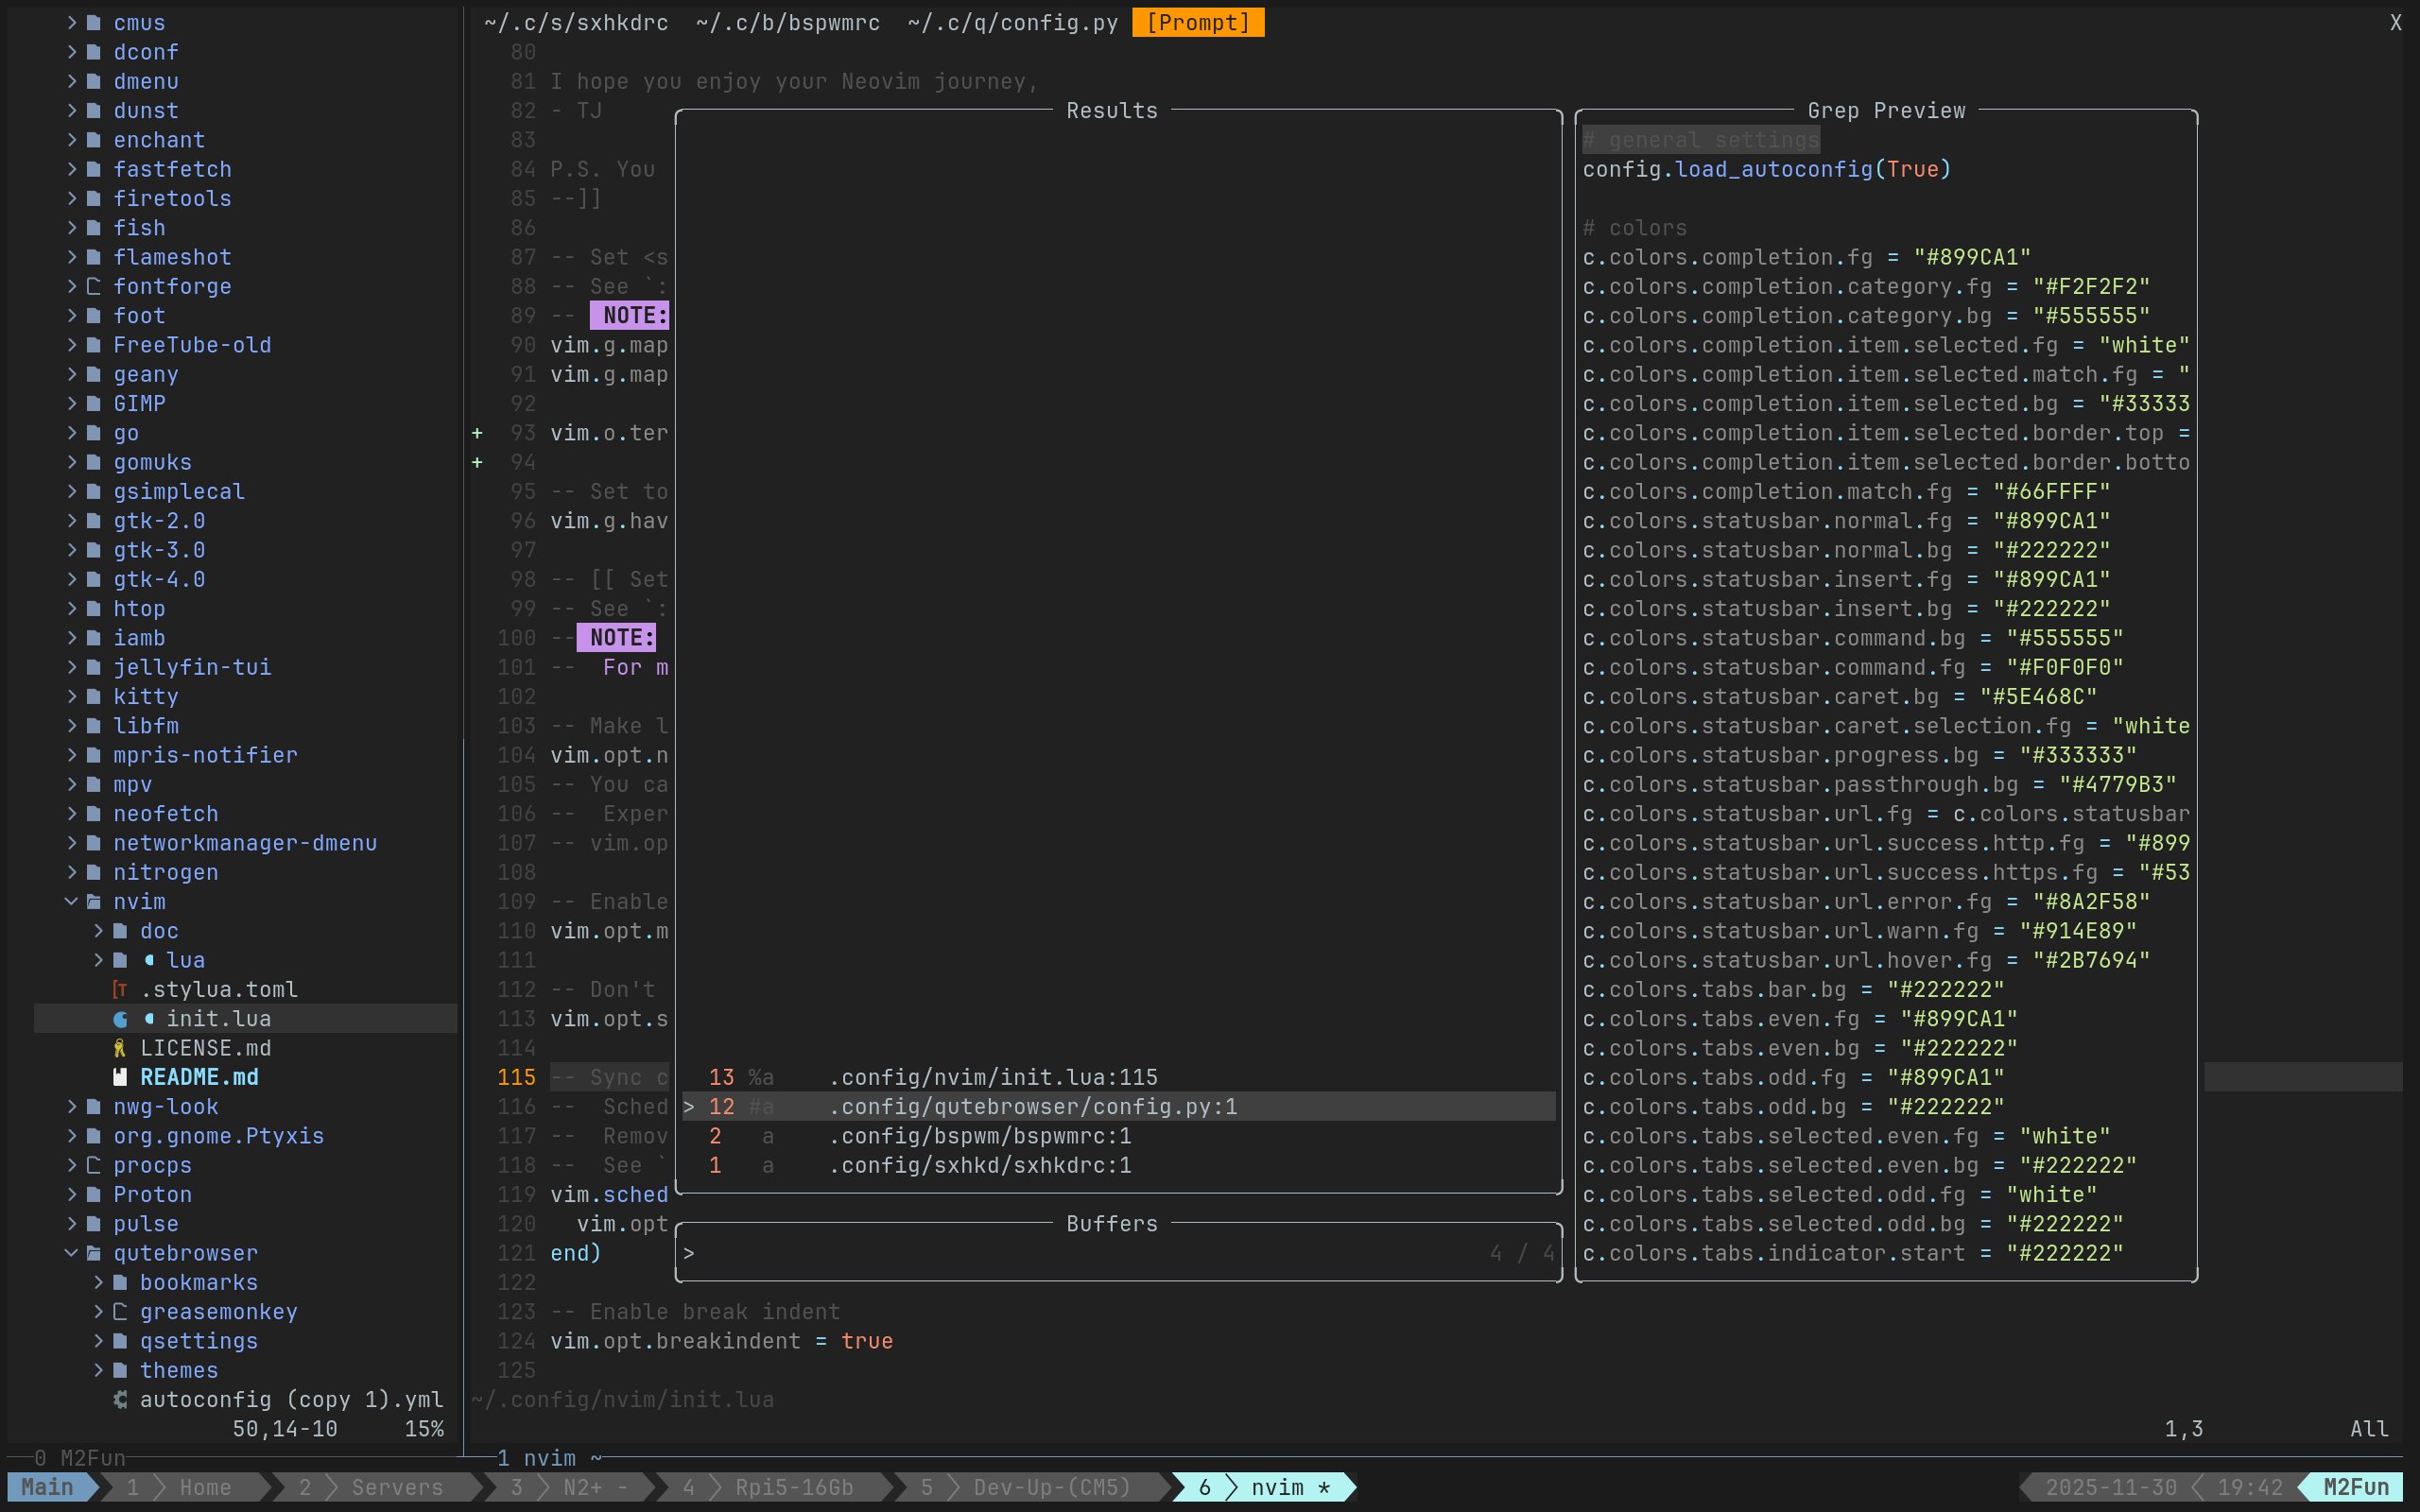Click the LICENSE.md license icon
Image resolution: width=2420 pixels, height=1512 pixels.
[x=120, y=1048]
